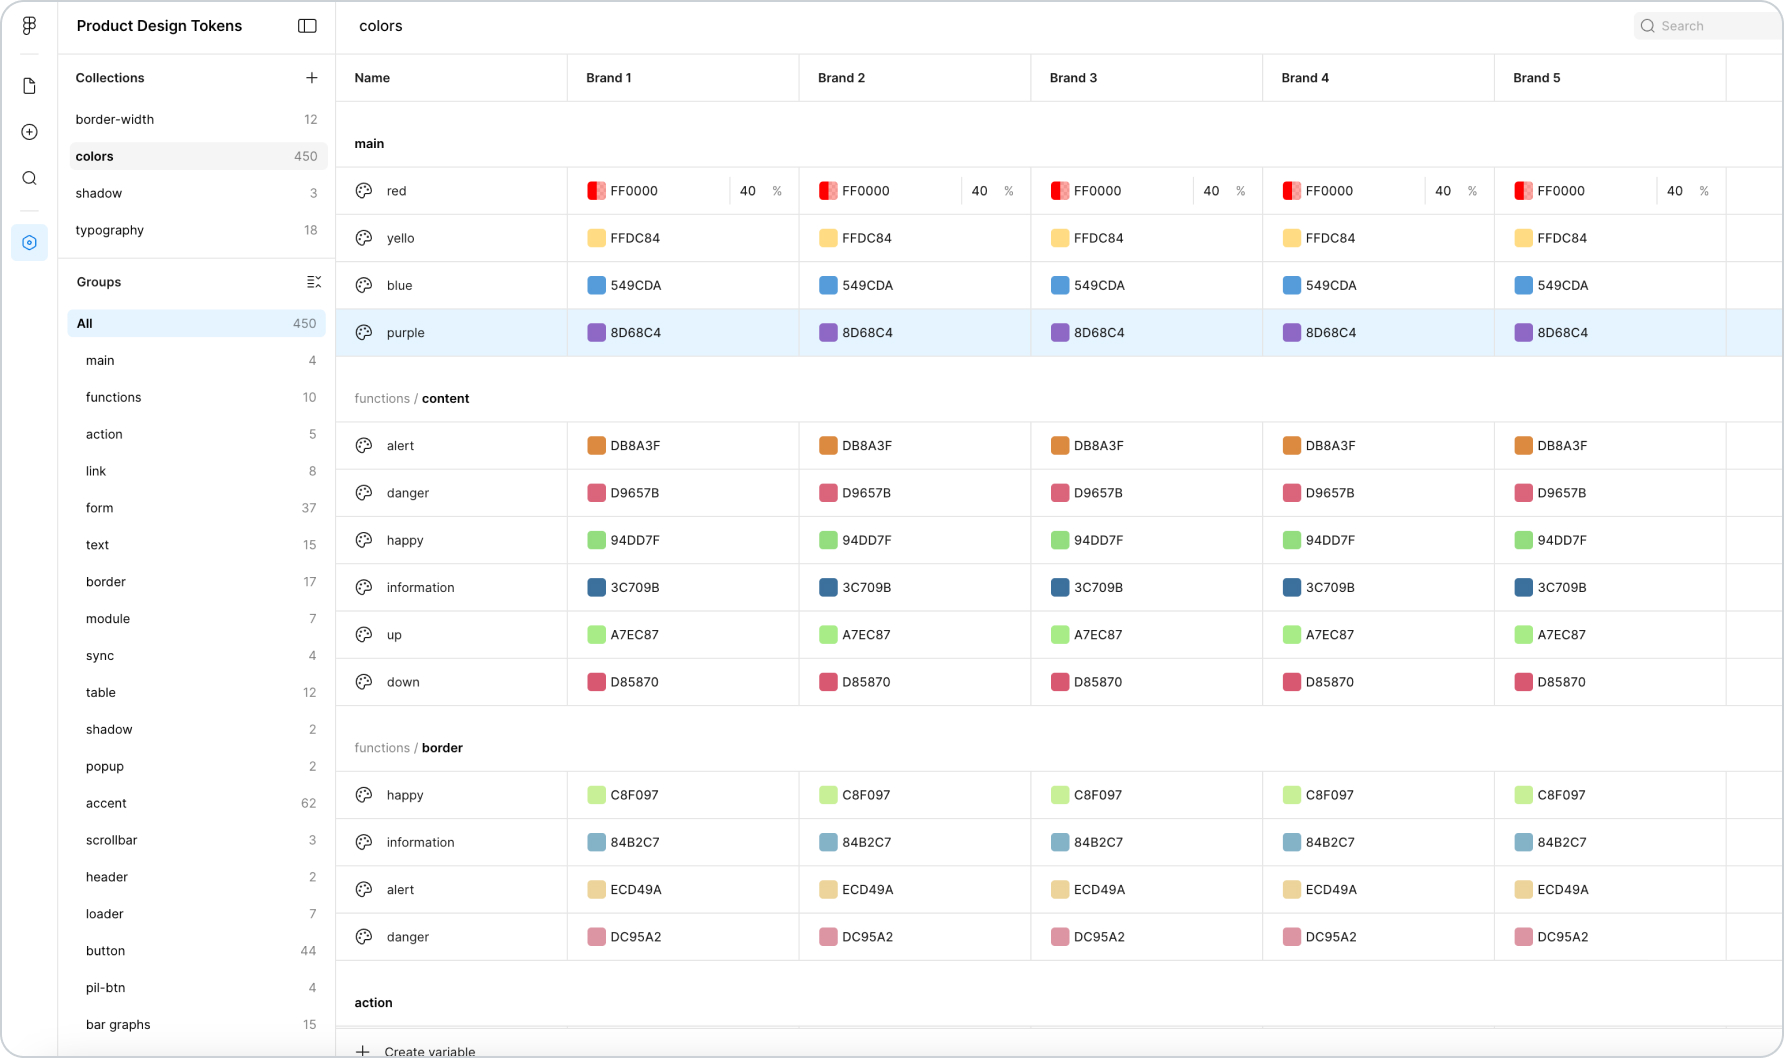The height and width of the screenshot is (1058, 1784).
Task: Open the file page icon in left rail
Action: click(29, 86)
